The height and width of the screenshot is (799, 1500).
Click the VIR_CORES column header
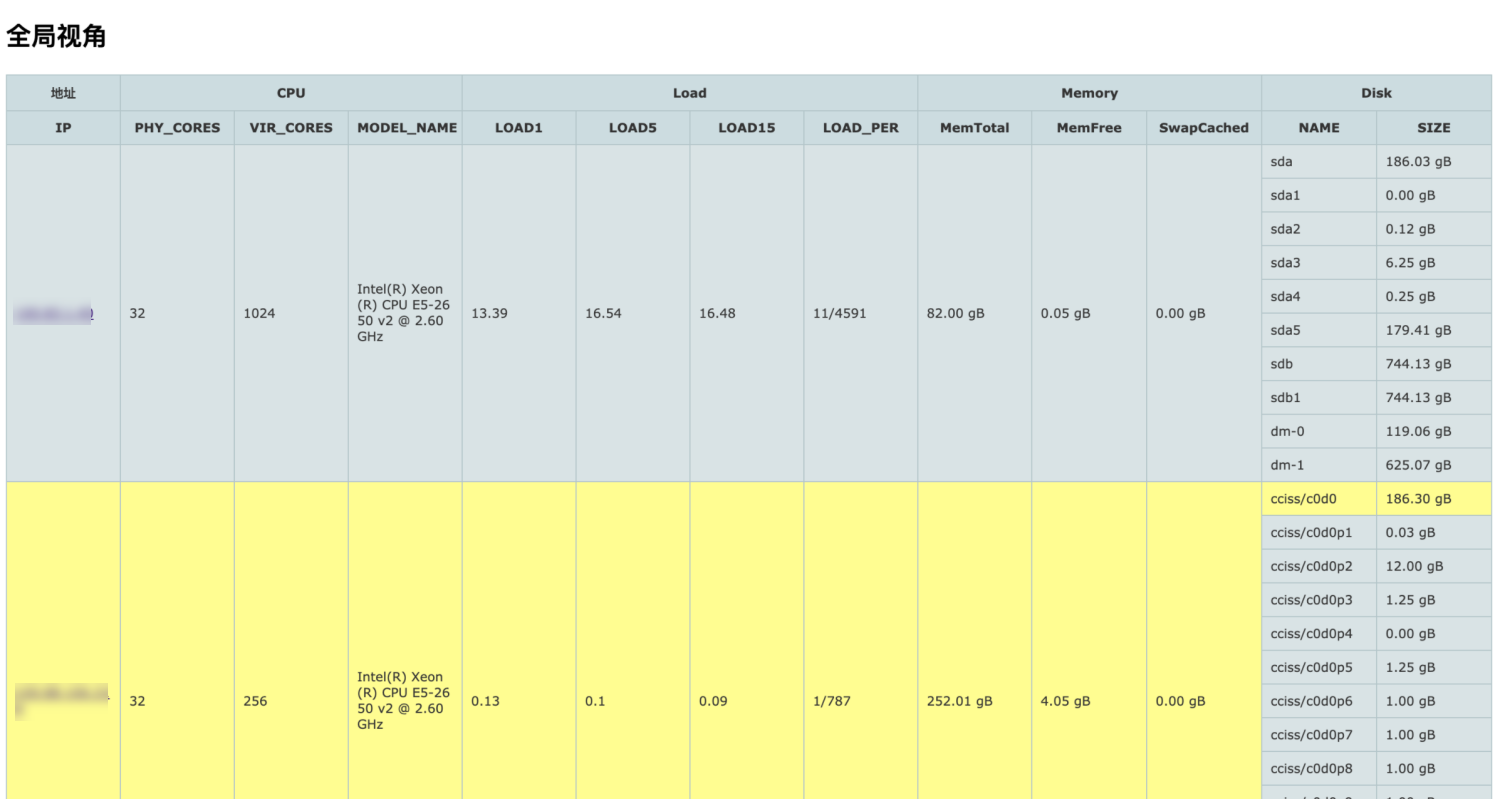click(291, 128)
